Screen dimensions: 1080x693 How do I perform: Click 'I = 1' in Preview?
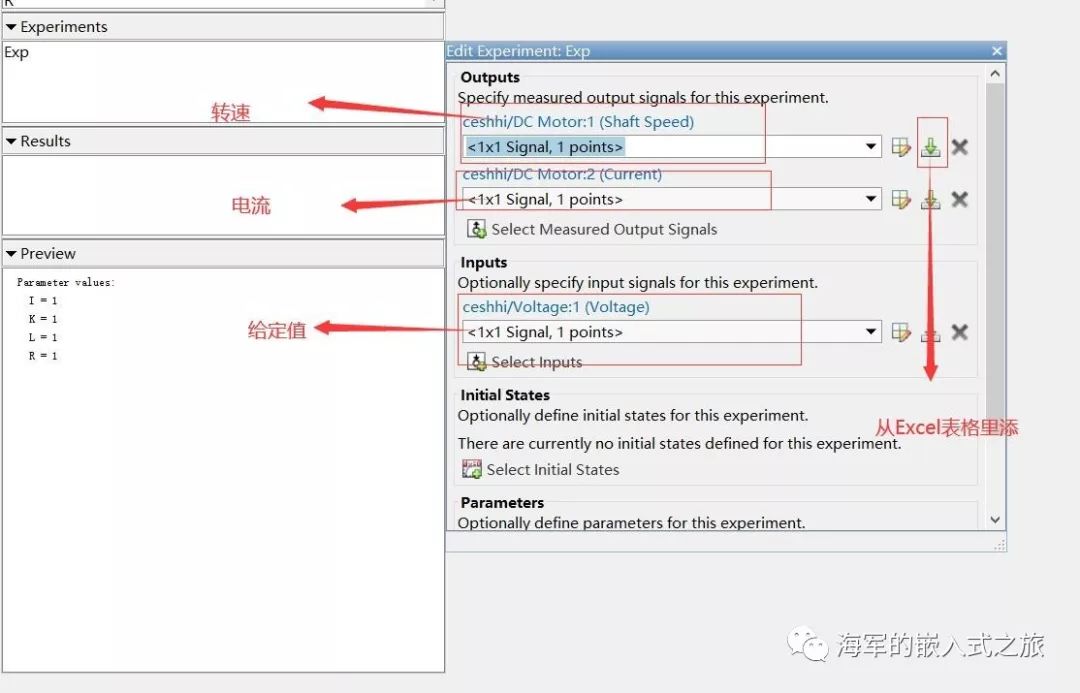[x=43, y=300]
